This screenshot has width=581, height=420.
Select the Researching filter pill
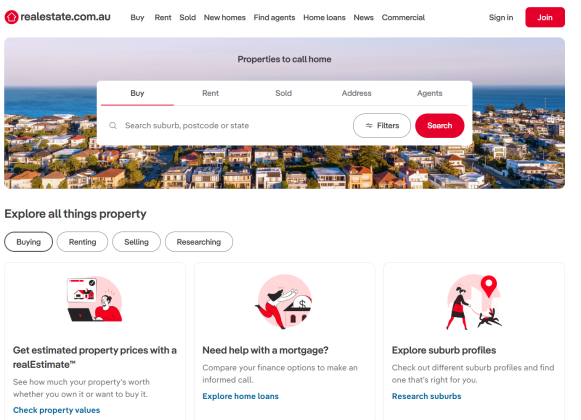coord(199,242)
